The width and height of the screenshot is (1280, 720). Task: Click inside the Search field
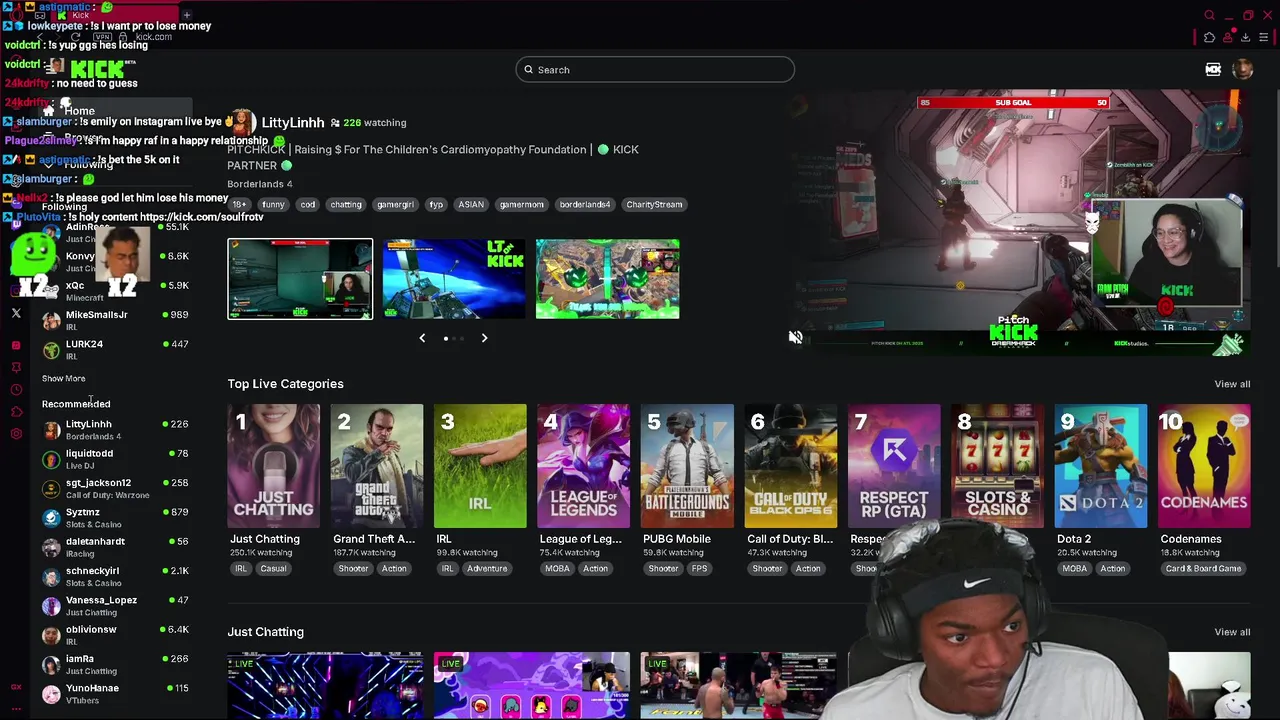pyautogui.click(x=655, y=69)
